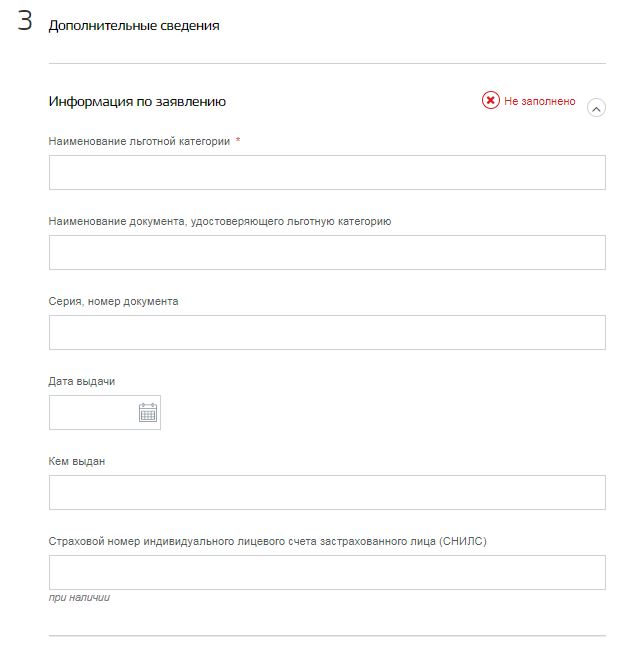Click the Дата выдачи label
The image size is (628, 657).
(82, 381)
